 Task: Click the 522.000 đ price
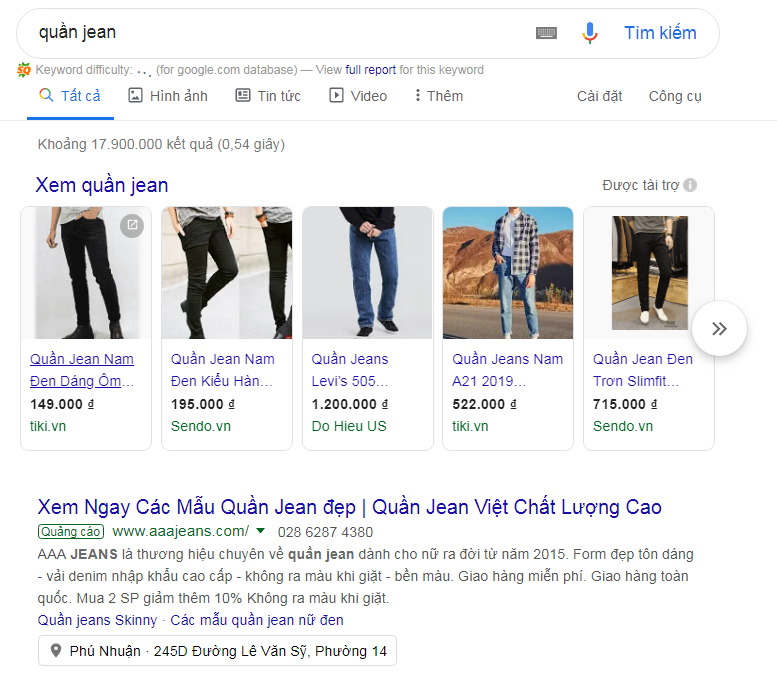tap(484, 404)
